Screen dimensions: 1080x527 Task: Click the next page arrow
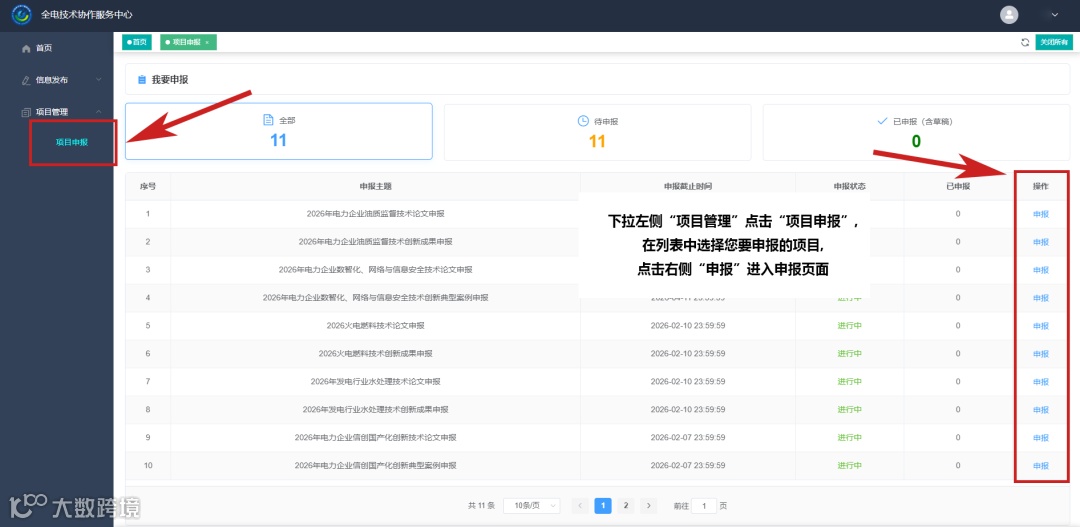(648, 506)
